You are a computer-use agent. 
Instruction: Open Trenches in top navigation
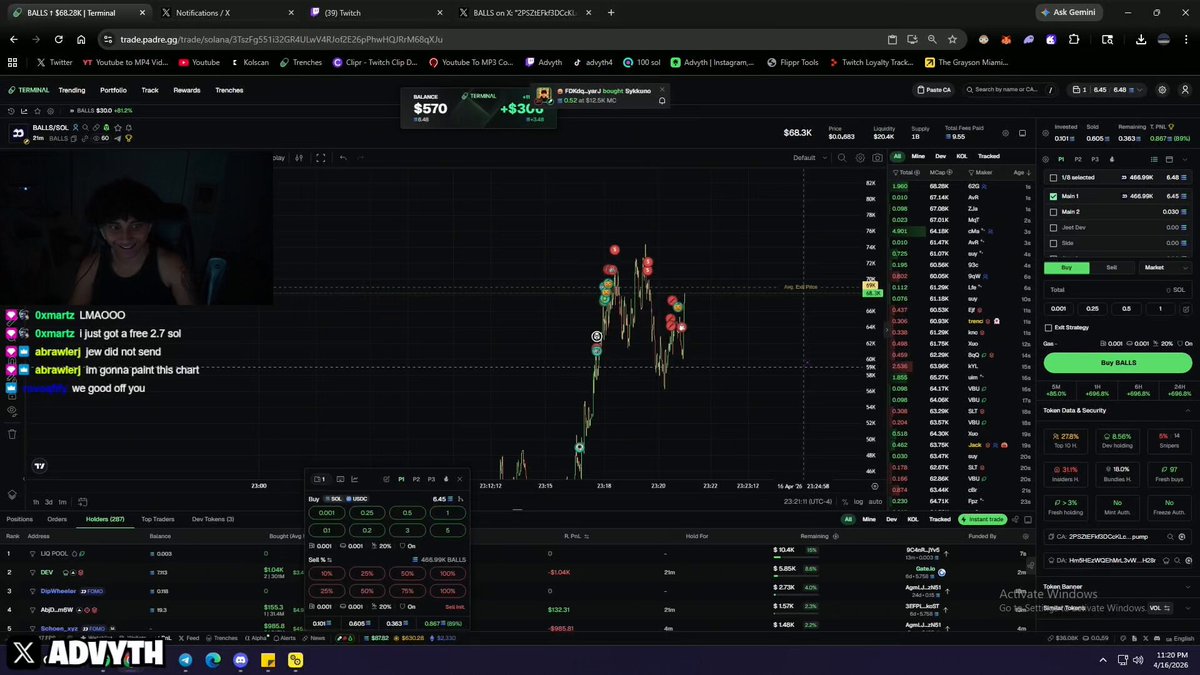(x=229, y=90)
